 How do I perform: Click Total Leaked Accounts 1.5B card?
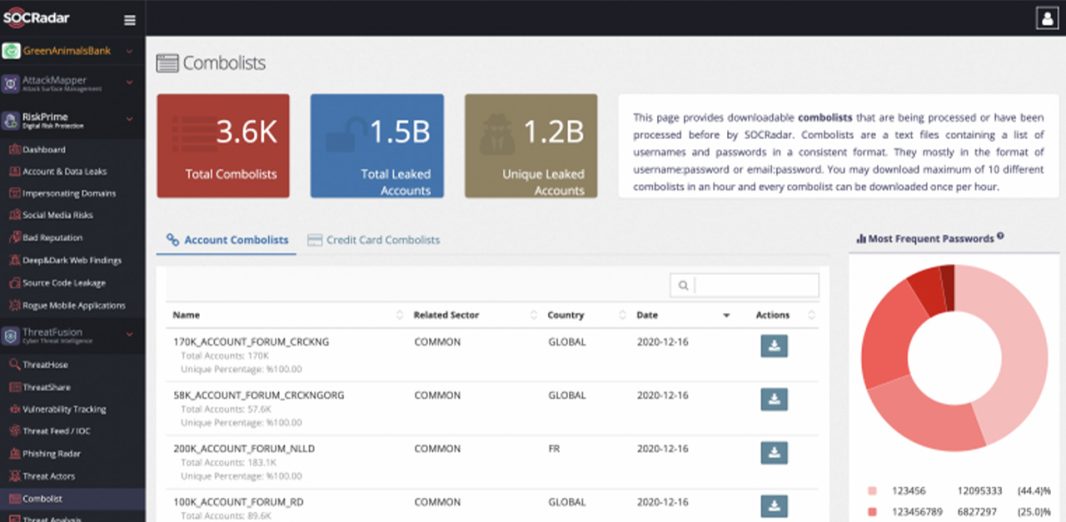coord(377,146)
